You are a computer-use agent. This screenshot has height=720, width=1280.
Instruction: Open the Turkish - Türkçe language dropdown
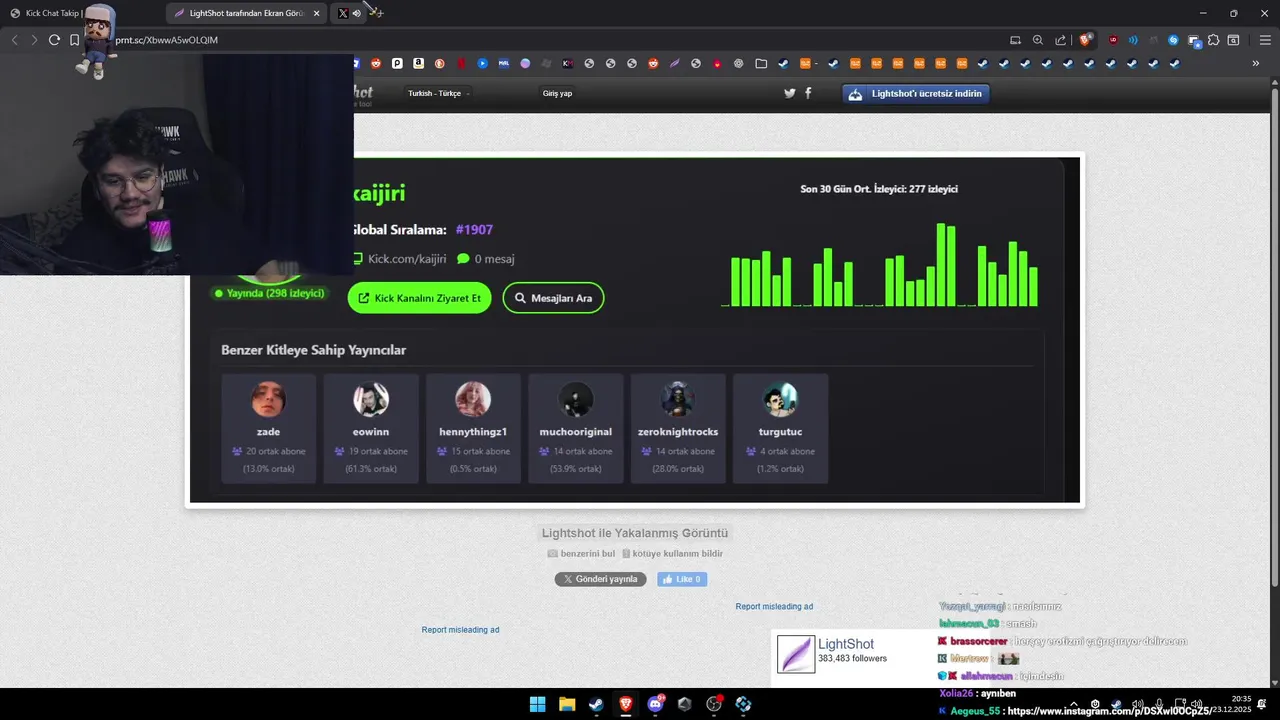[438, 93]
